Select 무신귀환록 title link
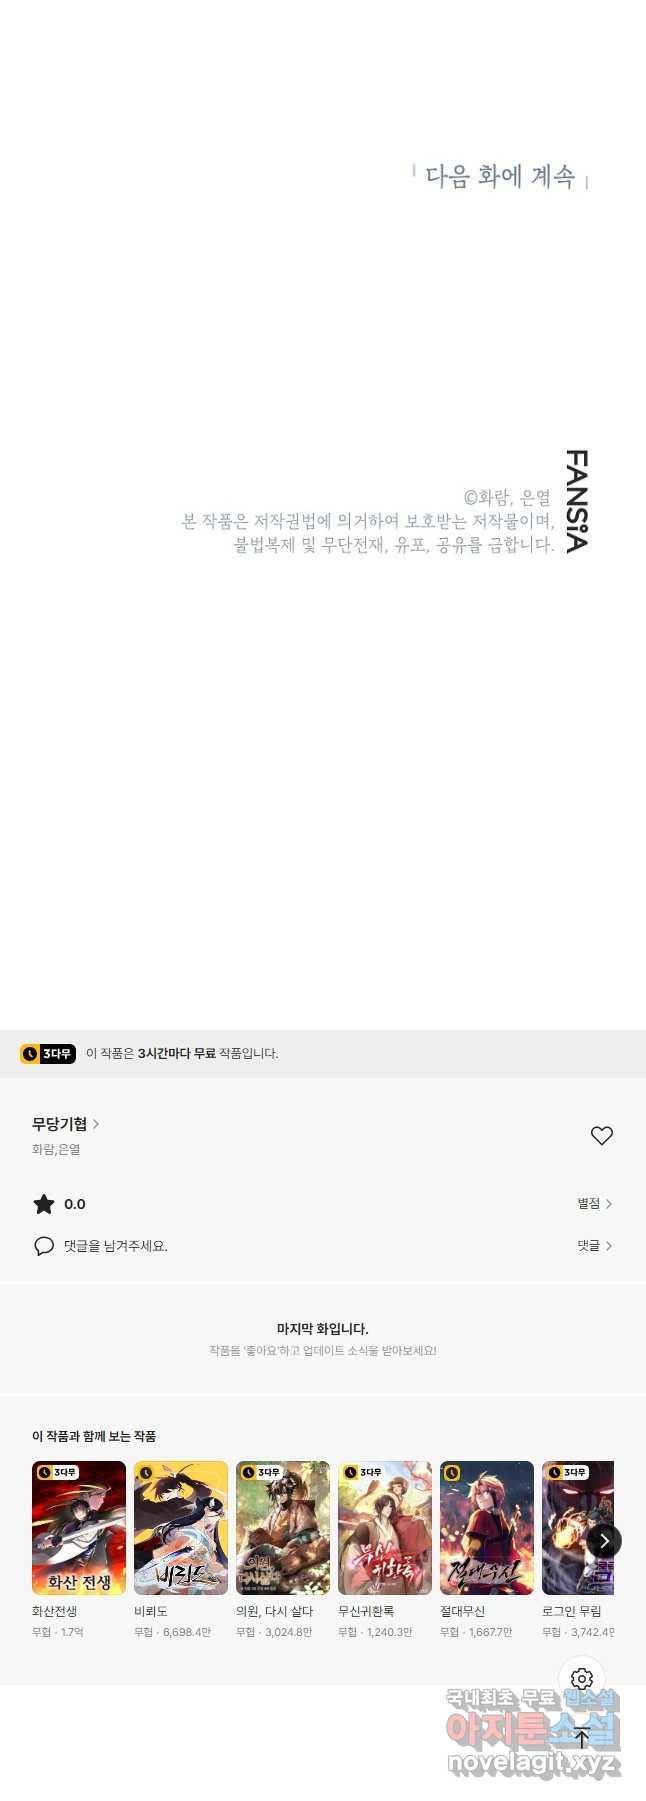Image resolution: width=646 pixels, height=1801 pixels. [366, 1611]
